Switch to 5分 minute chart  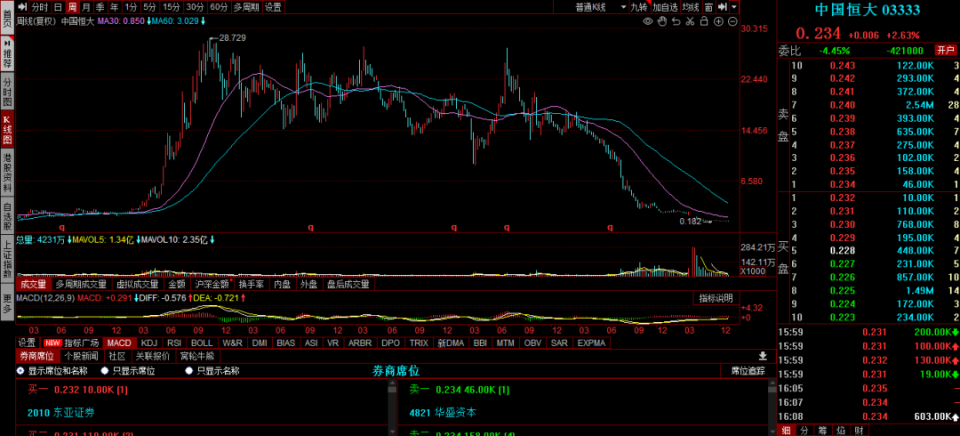150,7
